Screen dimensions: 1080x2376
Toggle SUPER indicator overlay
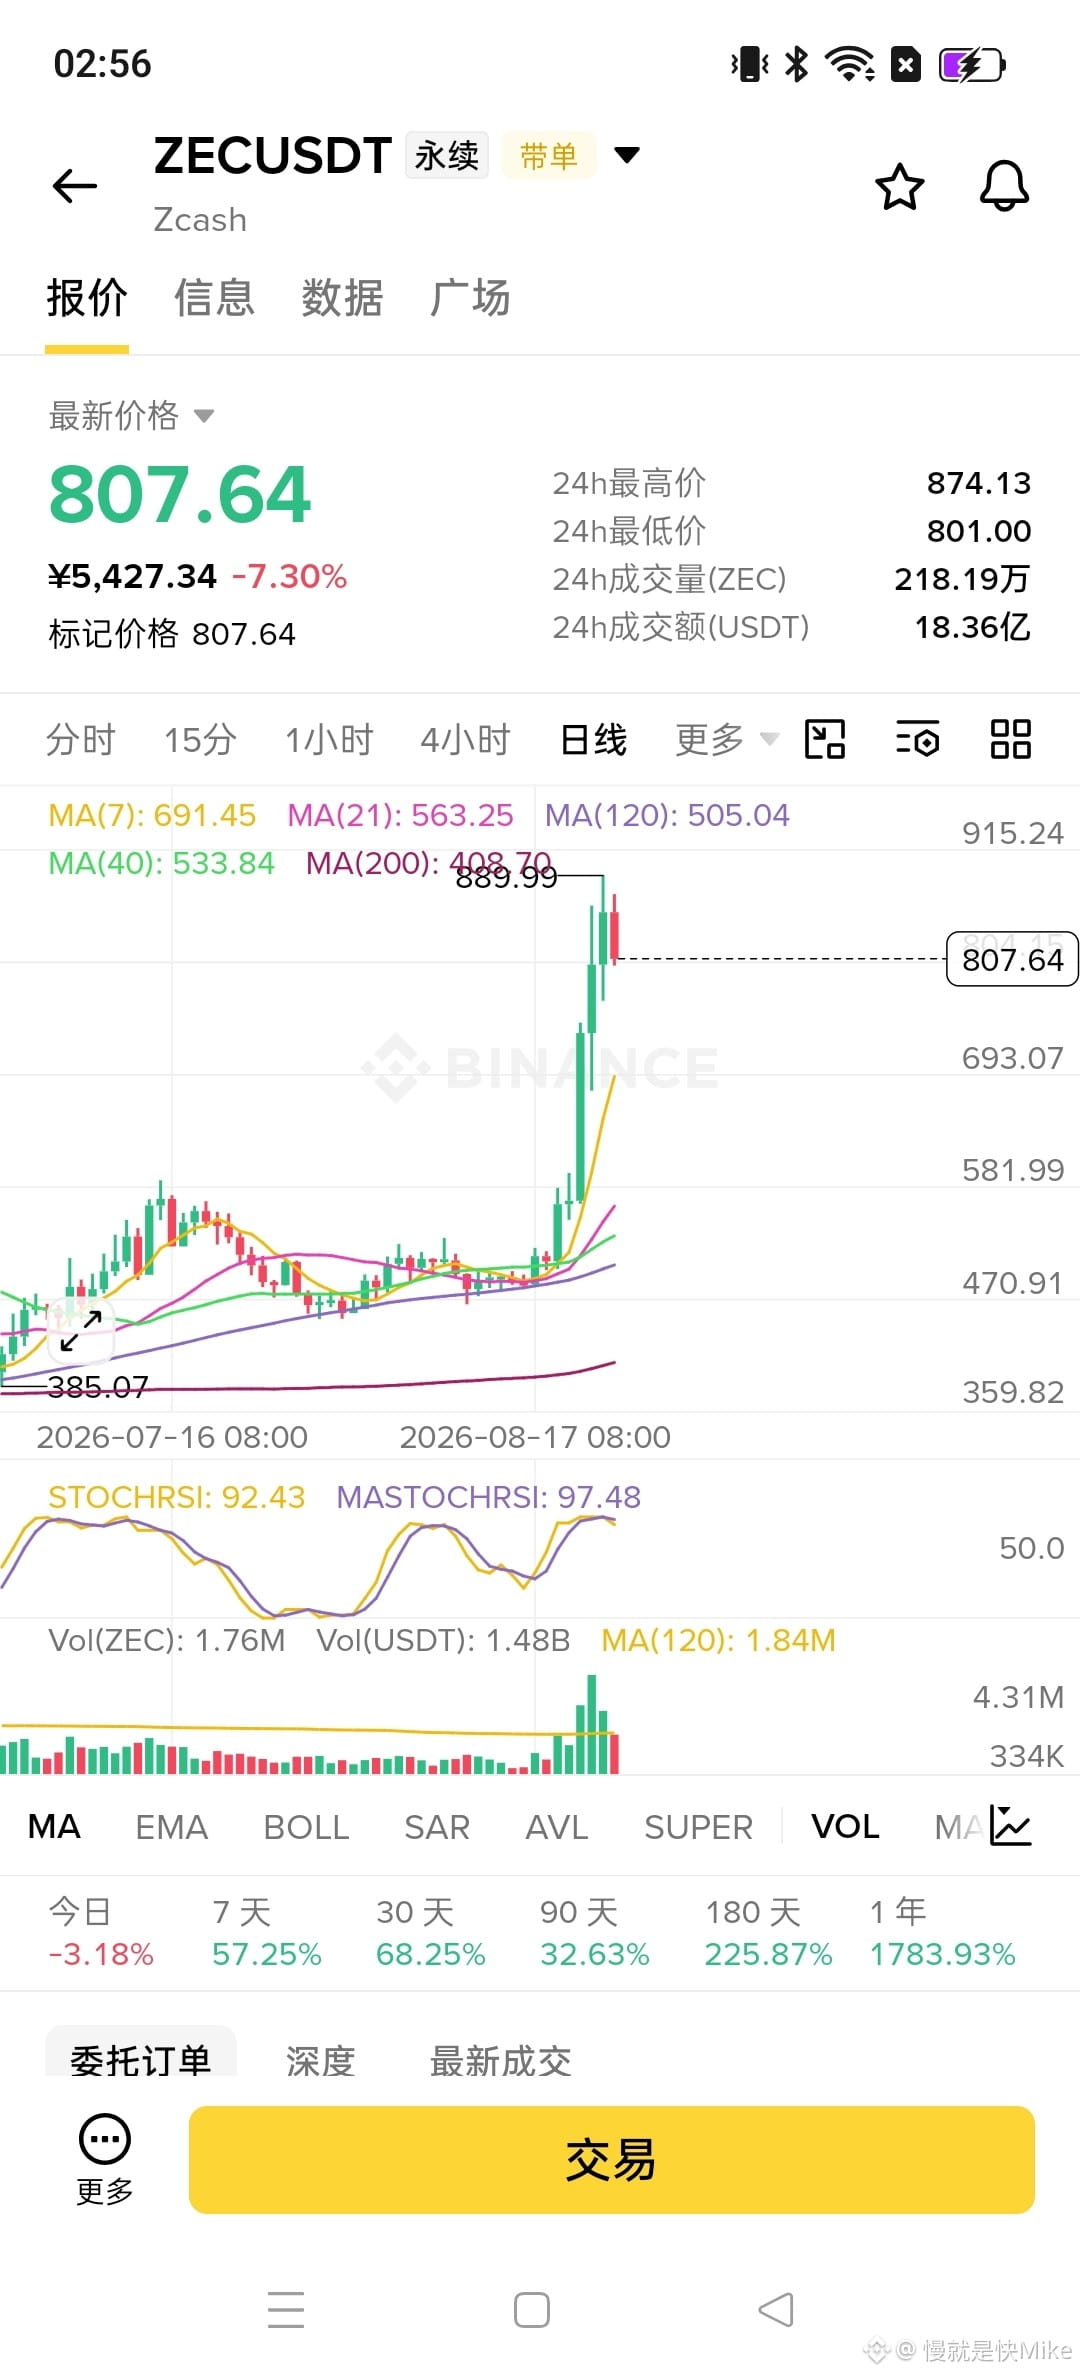(698, 1827)
